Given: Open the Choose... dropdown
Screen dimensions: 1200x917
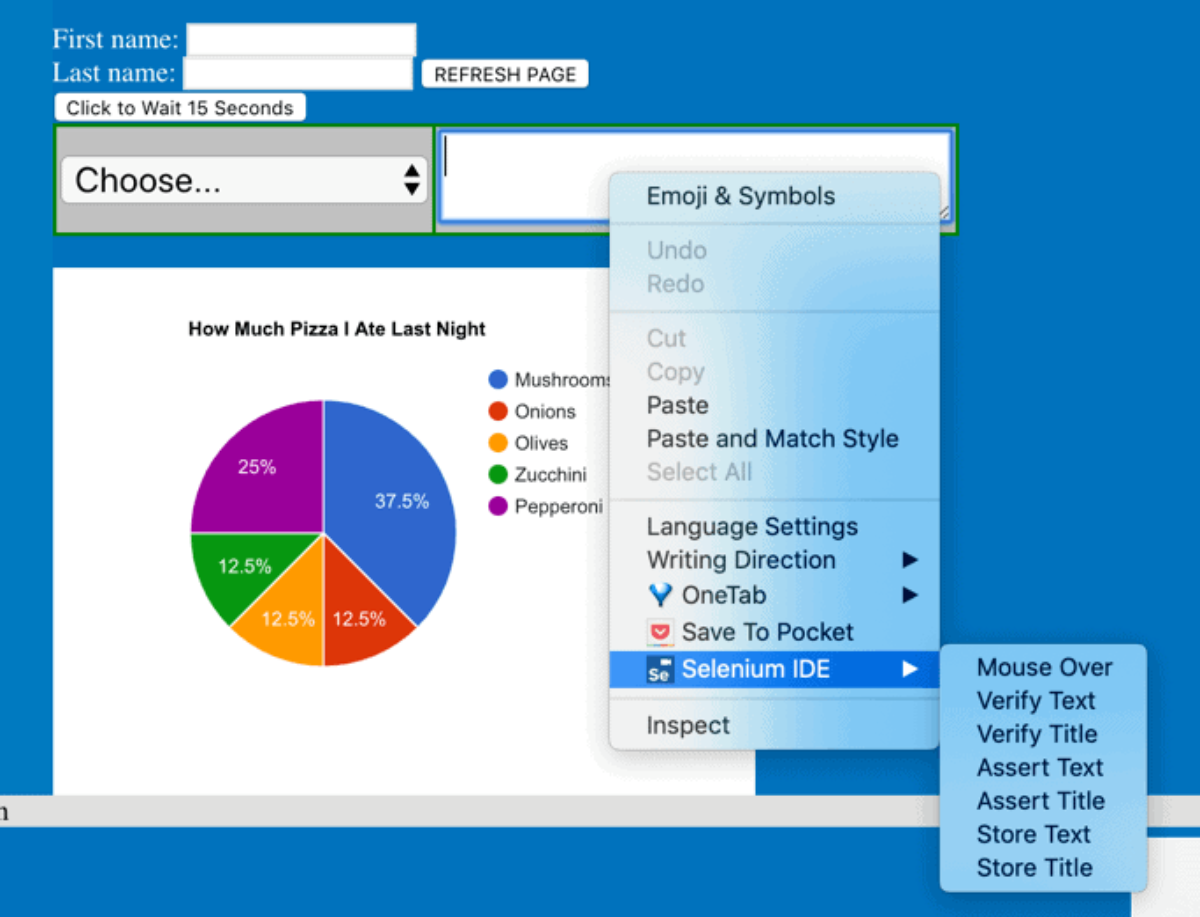Looking at the screenshot, I should point(244,180).
